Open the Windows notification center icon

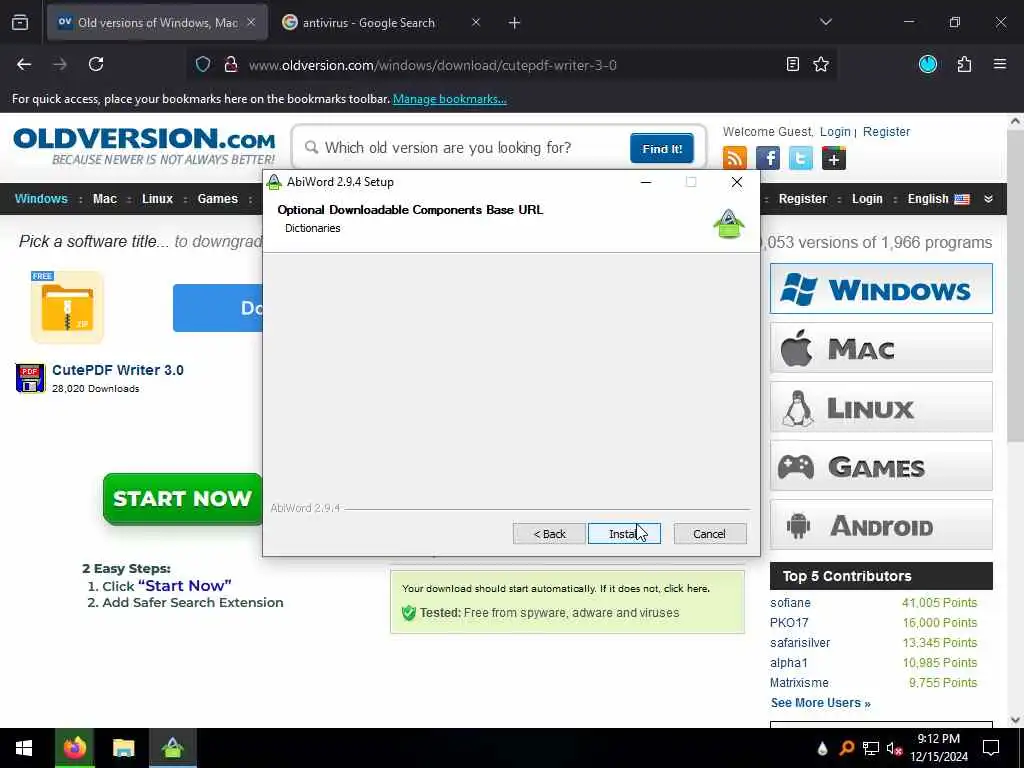991,748
